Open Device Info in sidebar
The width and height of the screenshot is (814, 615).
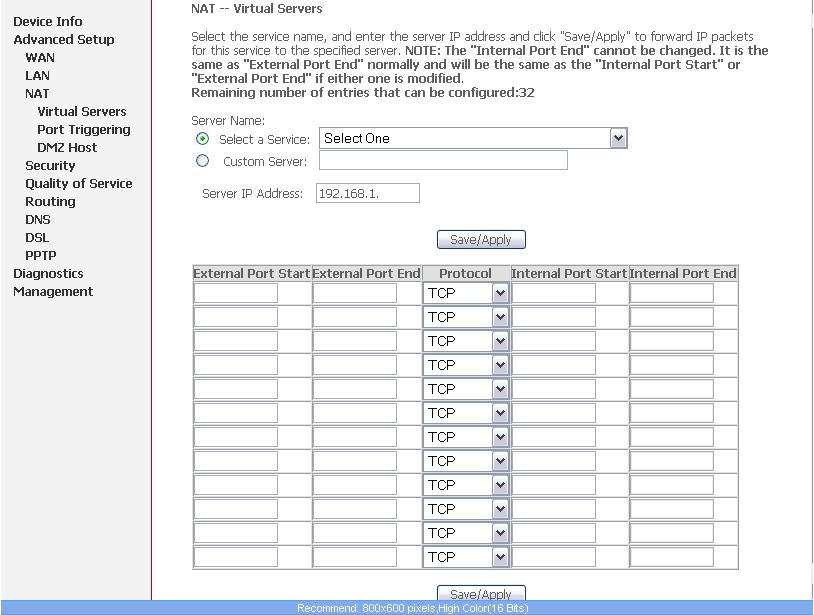click(x=48, y=21)
